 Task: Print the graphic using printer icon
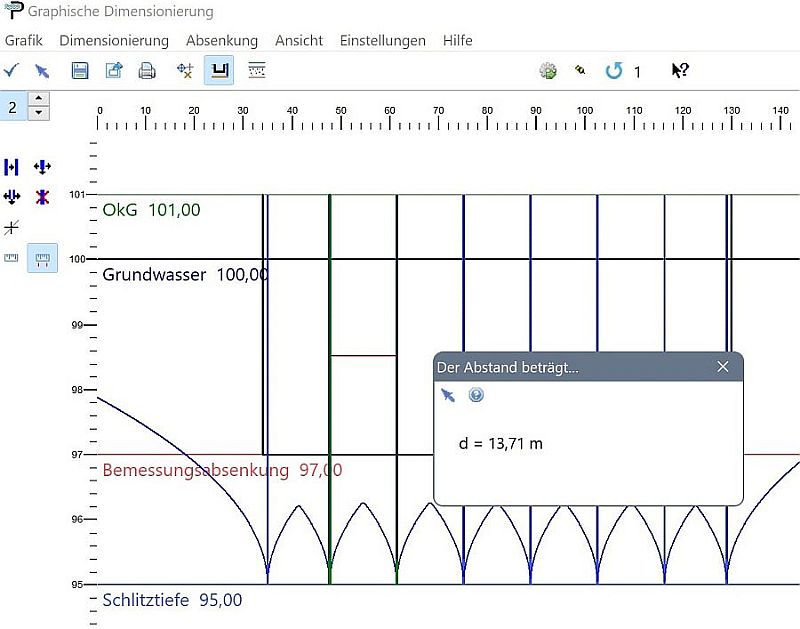point(147,71)
